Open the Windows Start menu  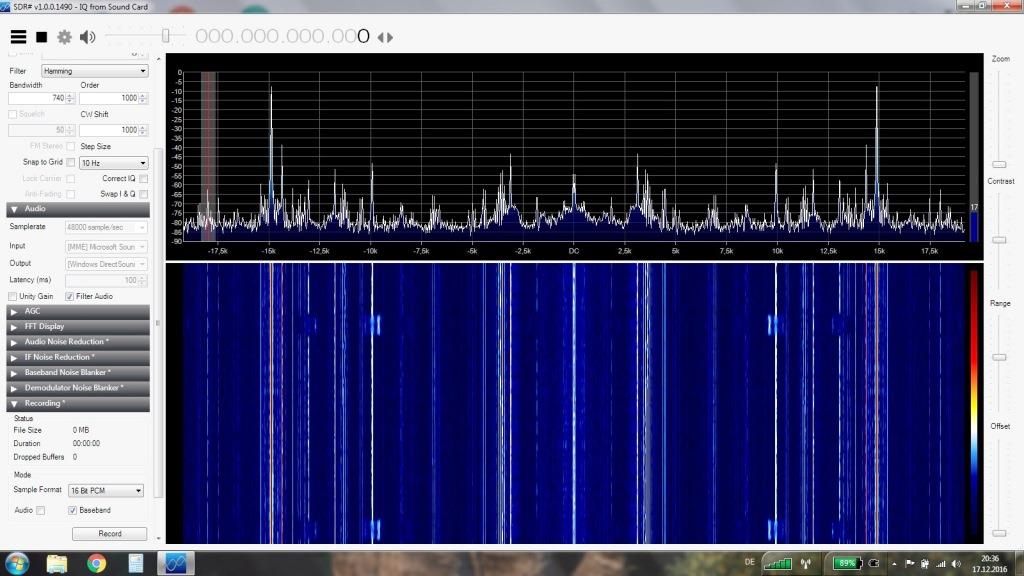tap(18, 563)
